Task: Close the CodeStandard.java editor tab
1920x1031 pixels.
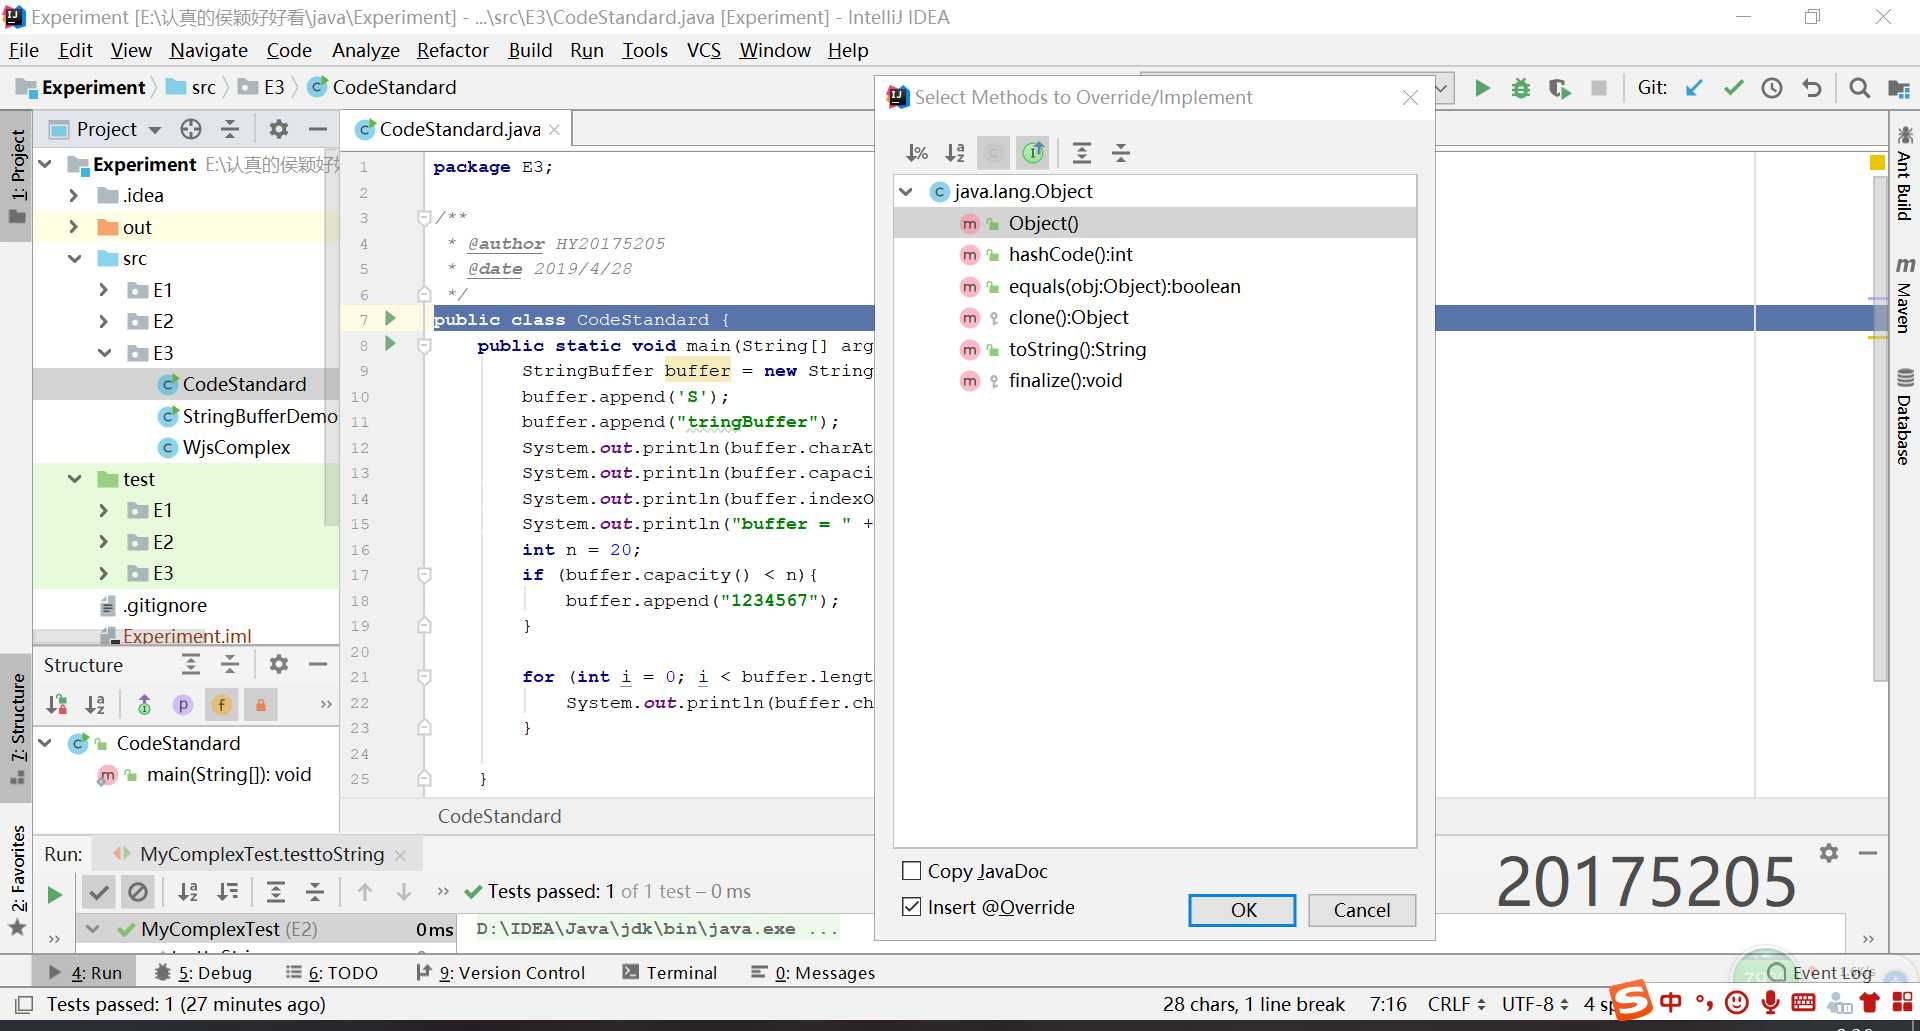Action: point(554,130)
